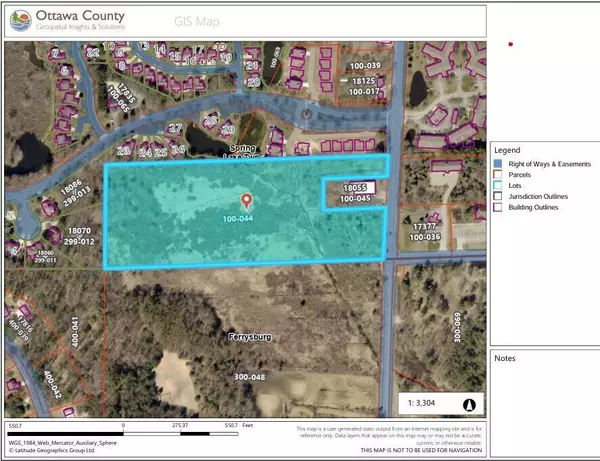Click the Lots legend swatch
The image size is (600, 461).
498,185
